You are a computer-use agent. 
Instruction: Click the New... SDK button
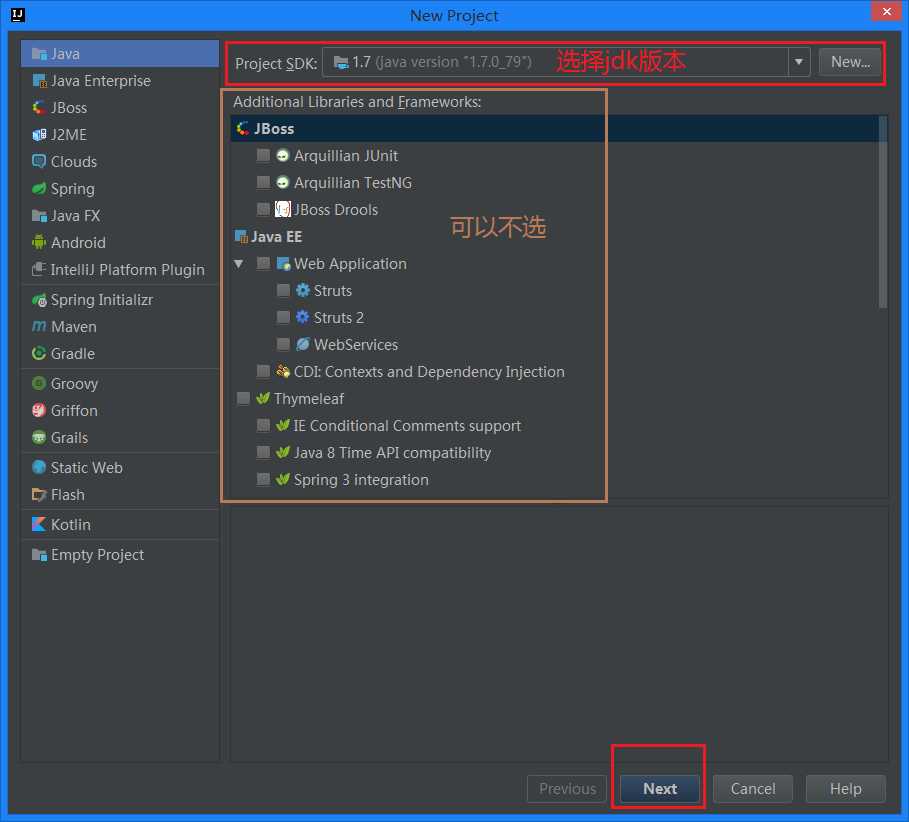coord(850,62)
